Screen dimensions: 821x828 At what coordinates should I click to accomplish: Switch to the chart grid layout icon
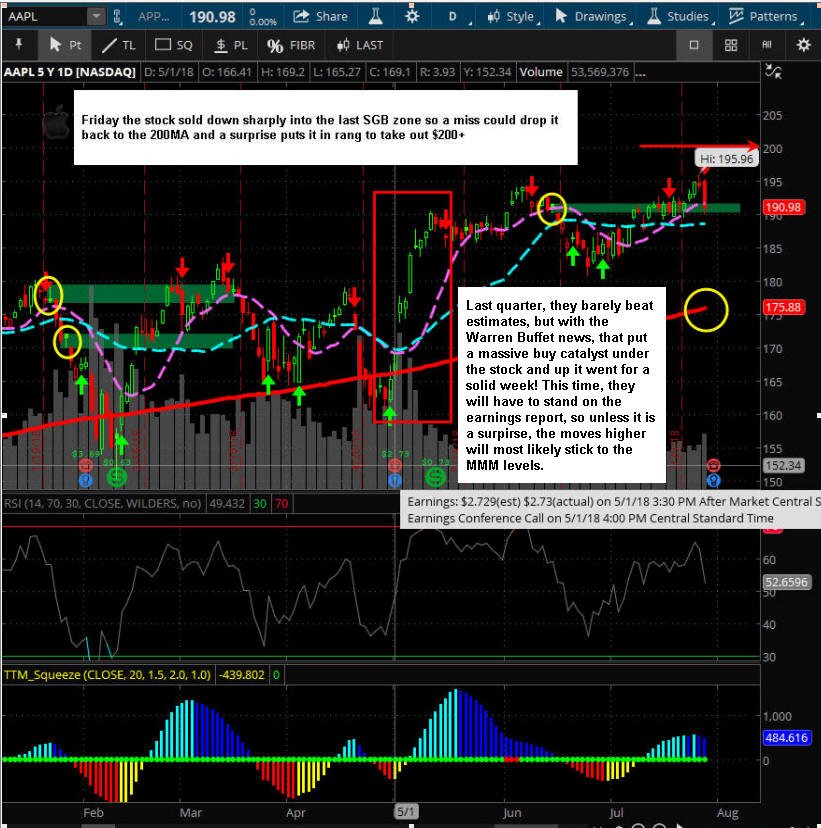click(731, 45)
